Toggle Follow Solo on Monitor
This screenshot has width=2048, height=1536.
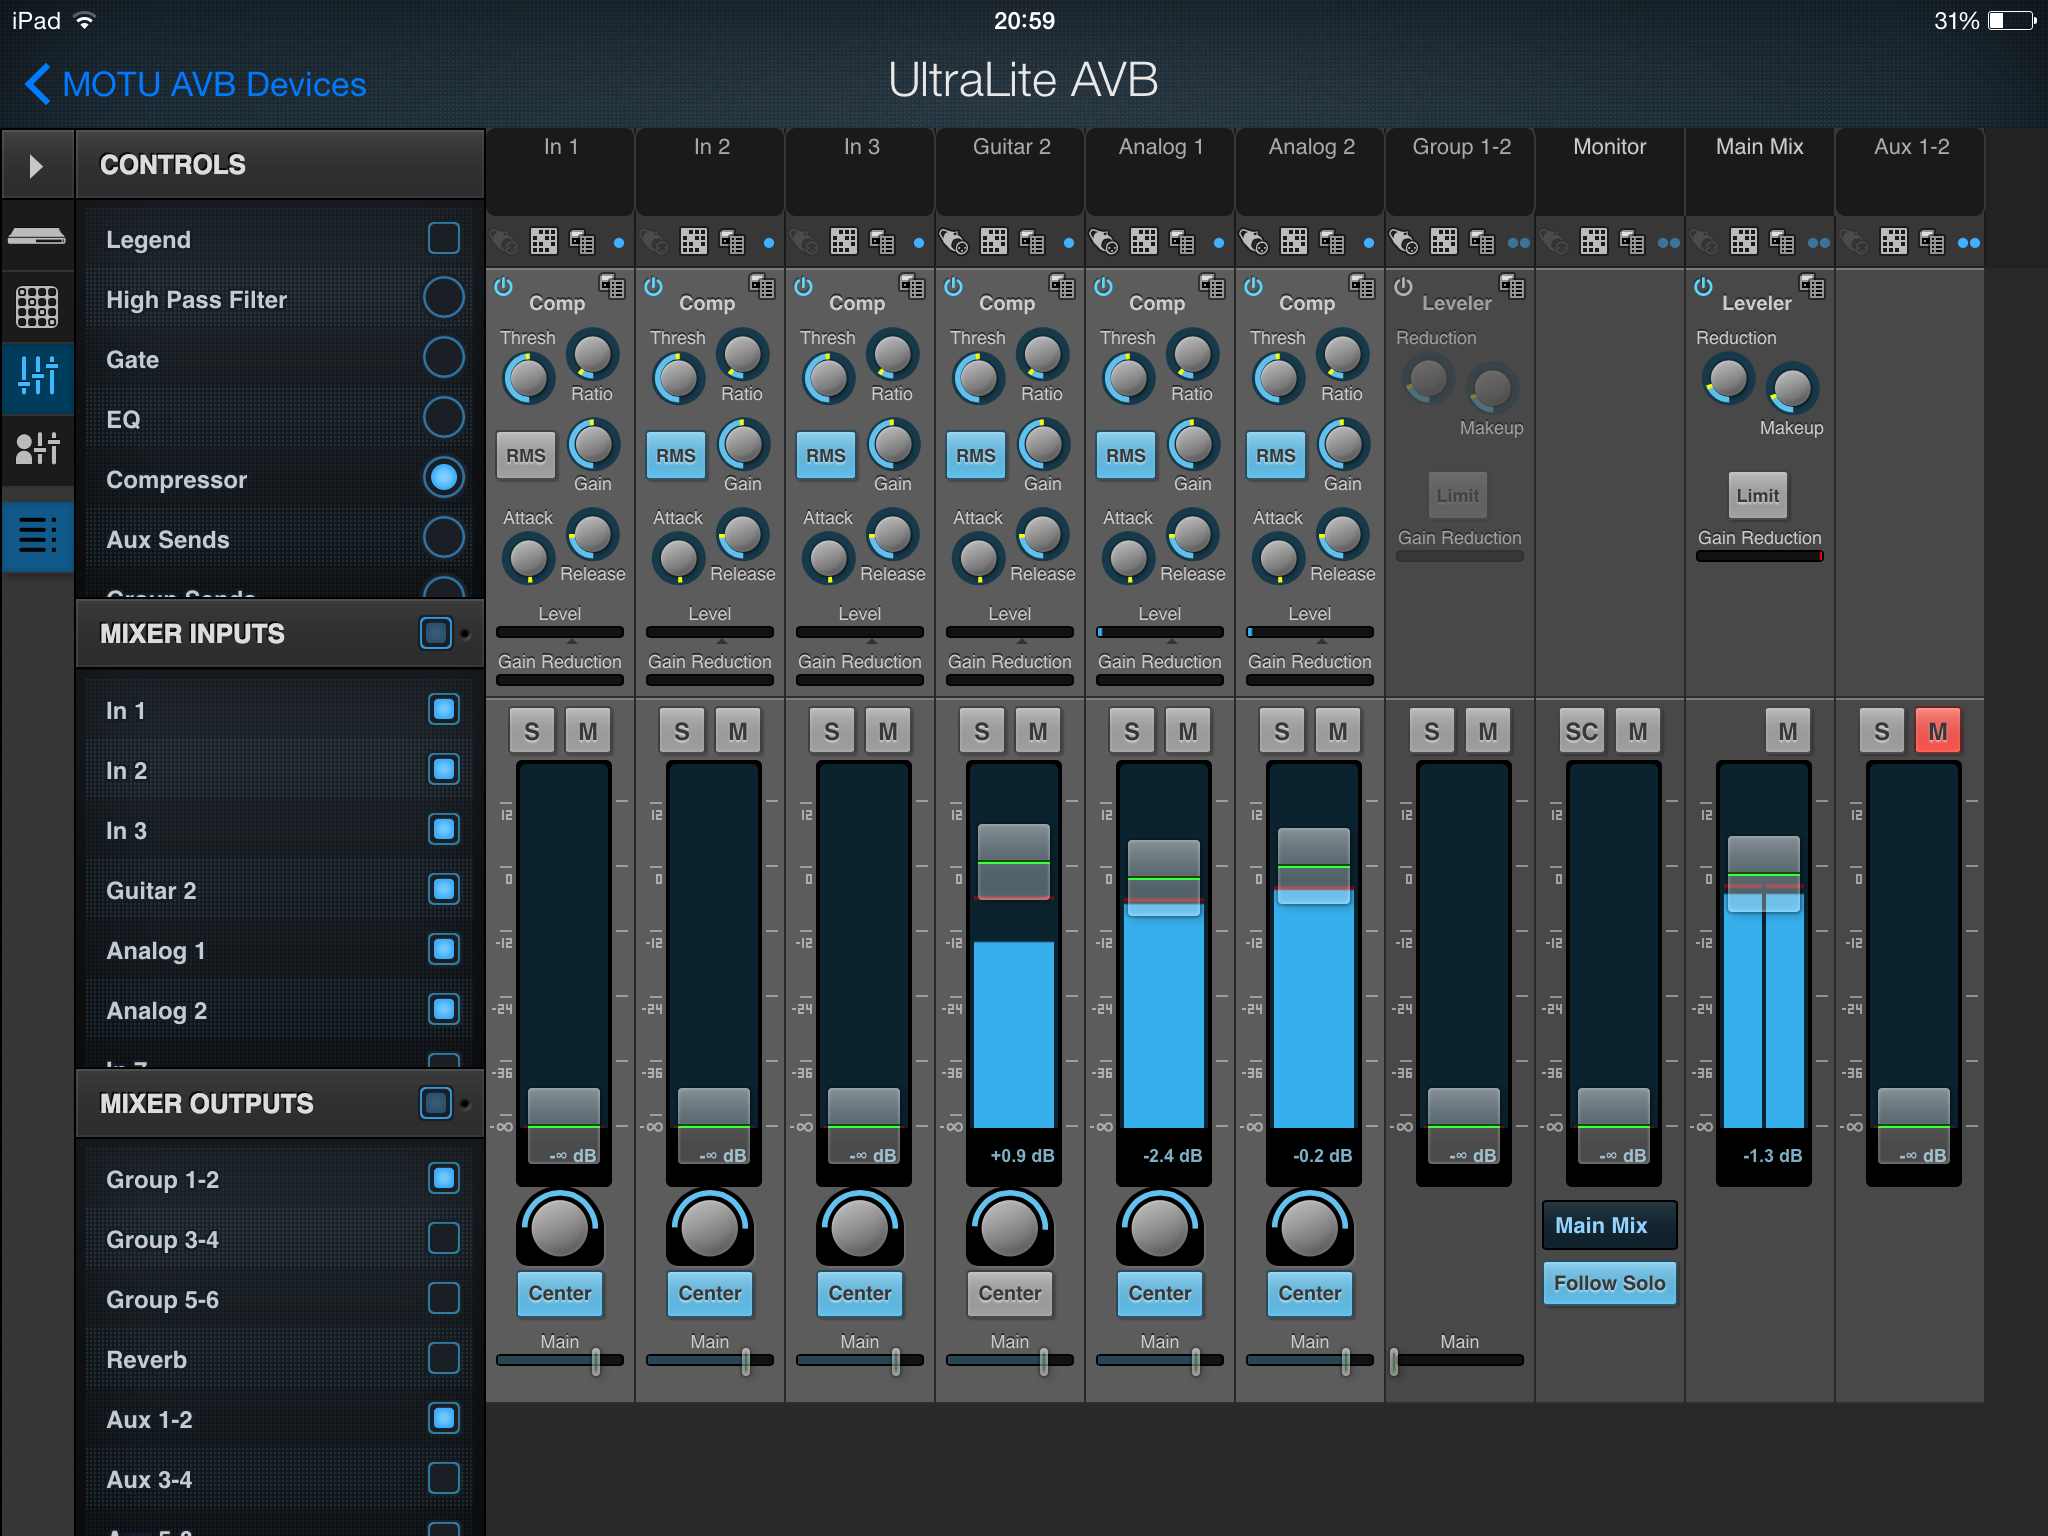(1610, 1283)
